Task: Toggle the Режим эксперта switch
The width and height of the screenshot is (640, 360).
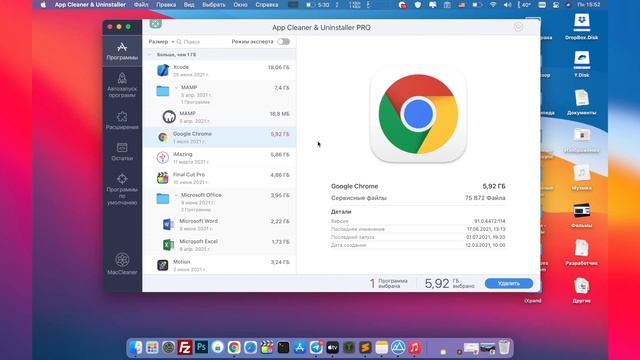Action: click(x=283, y=42)
